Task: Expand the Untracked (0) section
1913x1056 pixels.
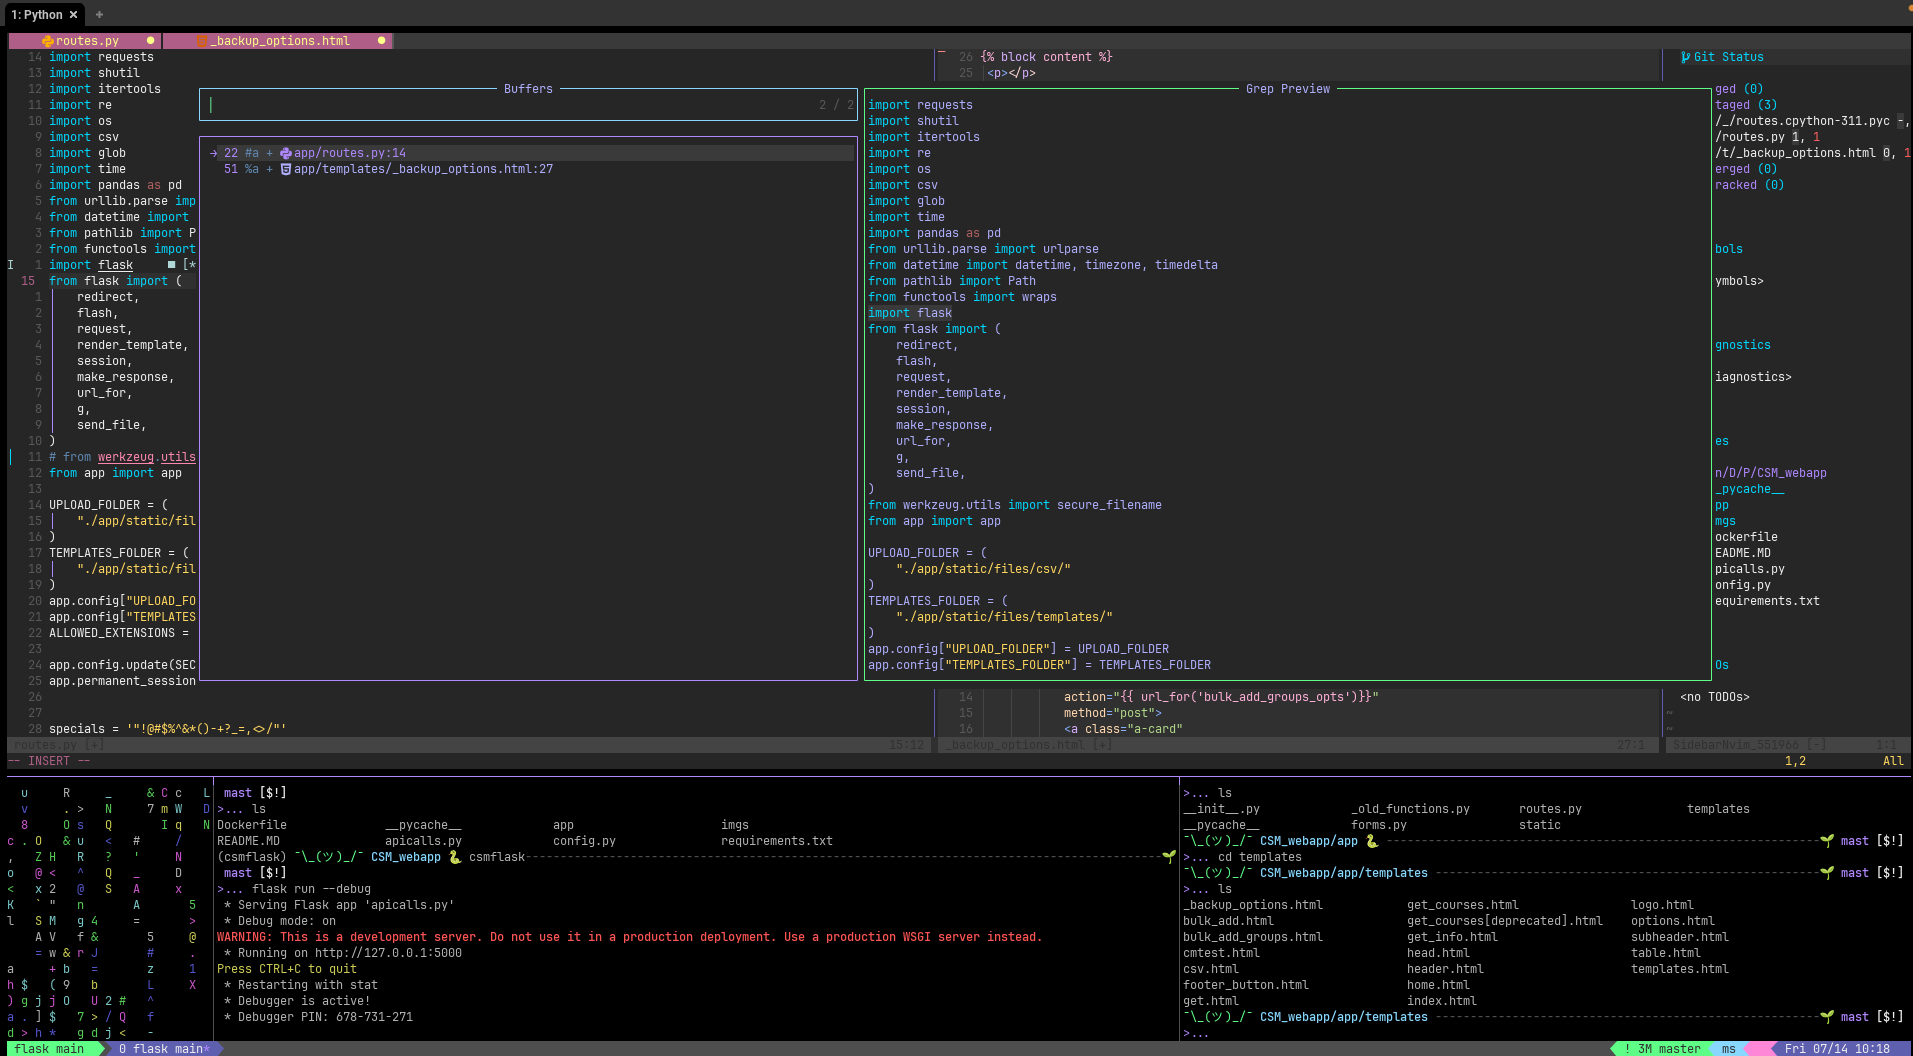Action: pos(1749,185)
